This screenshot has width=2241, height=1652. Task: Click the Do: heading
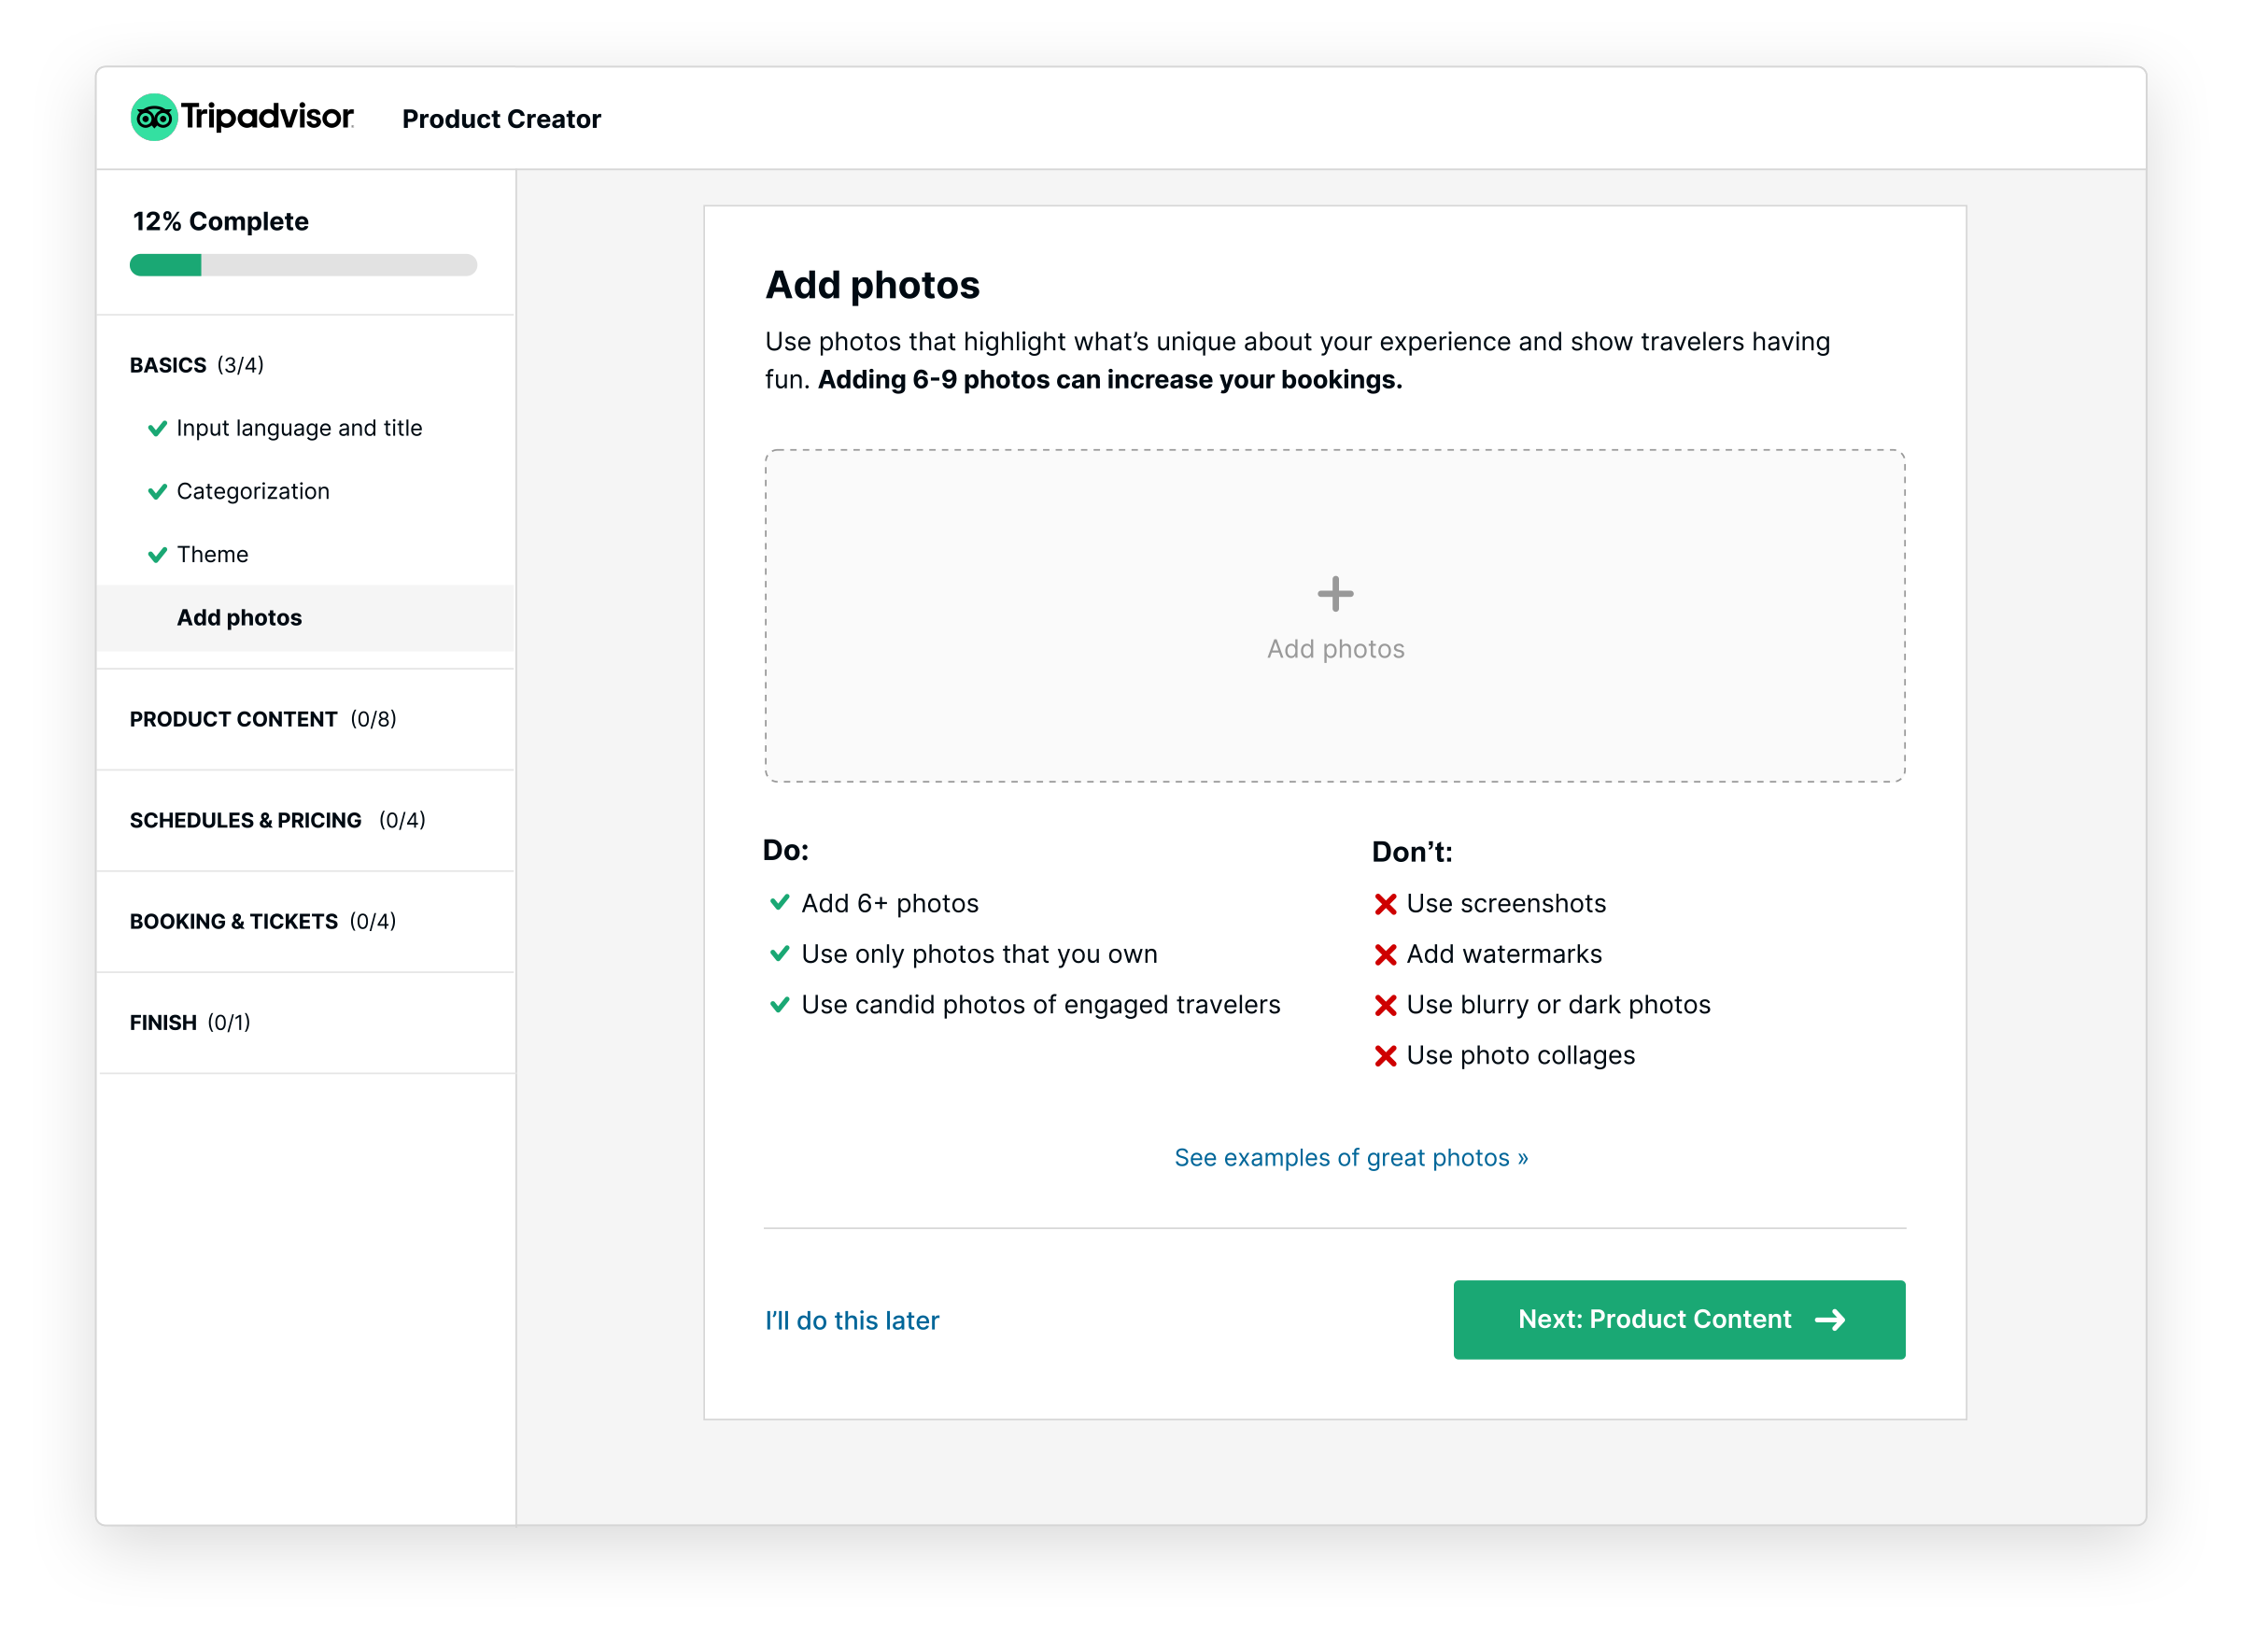tap(786, 850)
